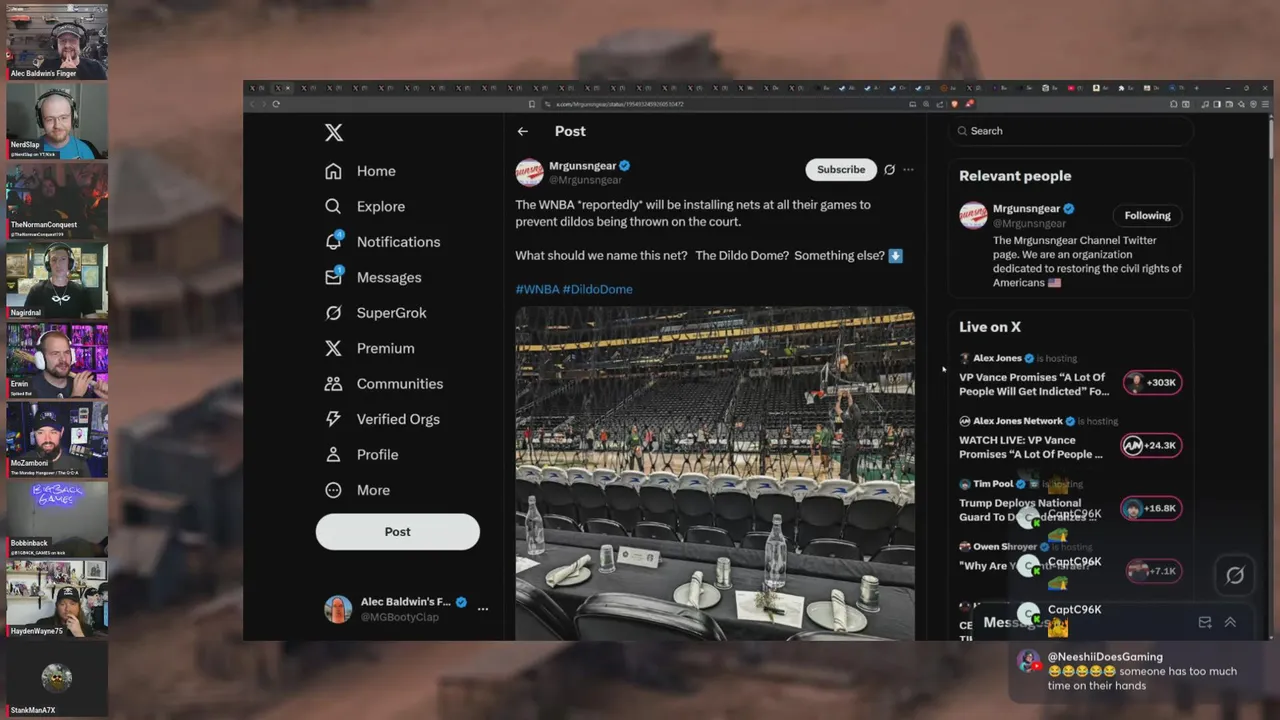Viewport: 1280px width, 720px height.
Task: Click the Grok explain icon beside Subscribe
Action: pyautogui.click(x=889, y=170)
